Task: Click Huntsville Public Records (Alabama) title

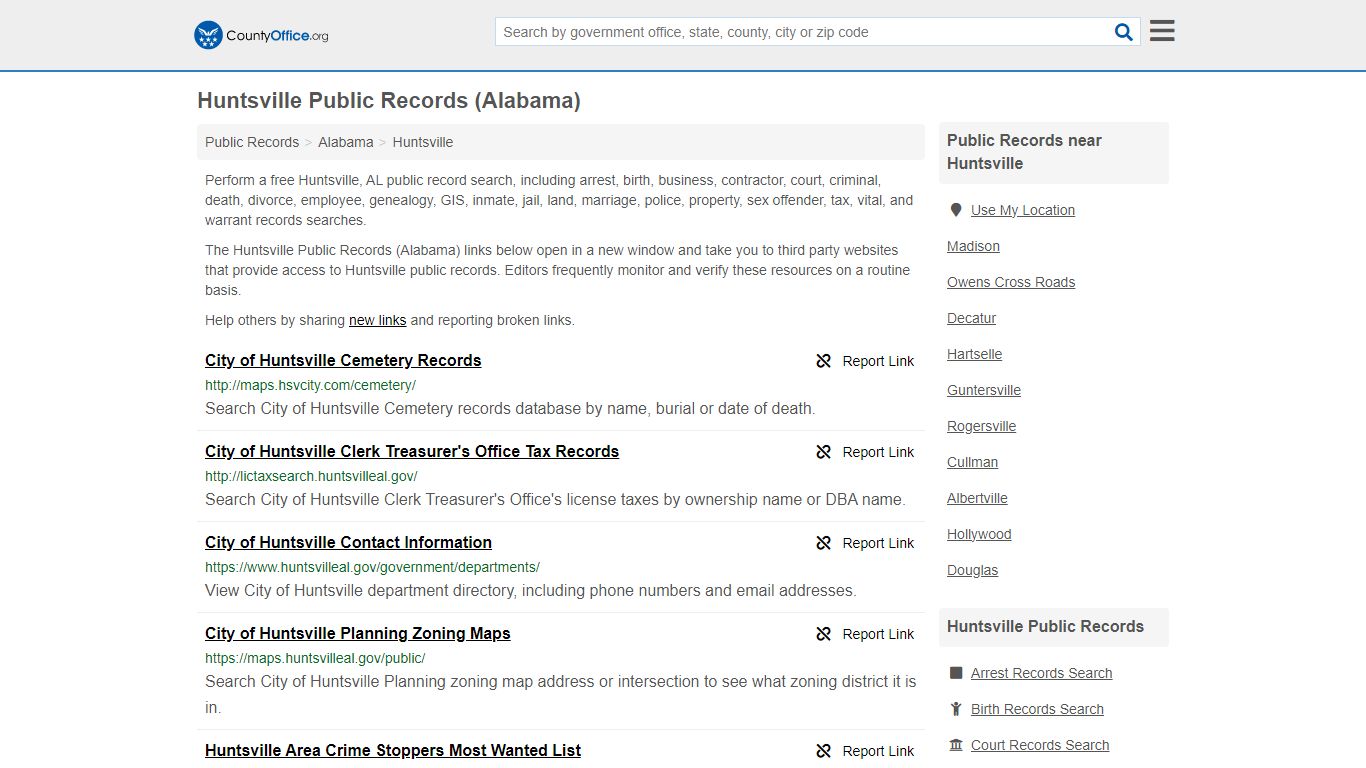Action: 389,100
